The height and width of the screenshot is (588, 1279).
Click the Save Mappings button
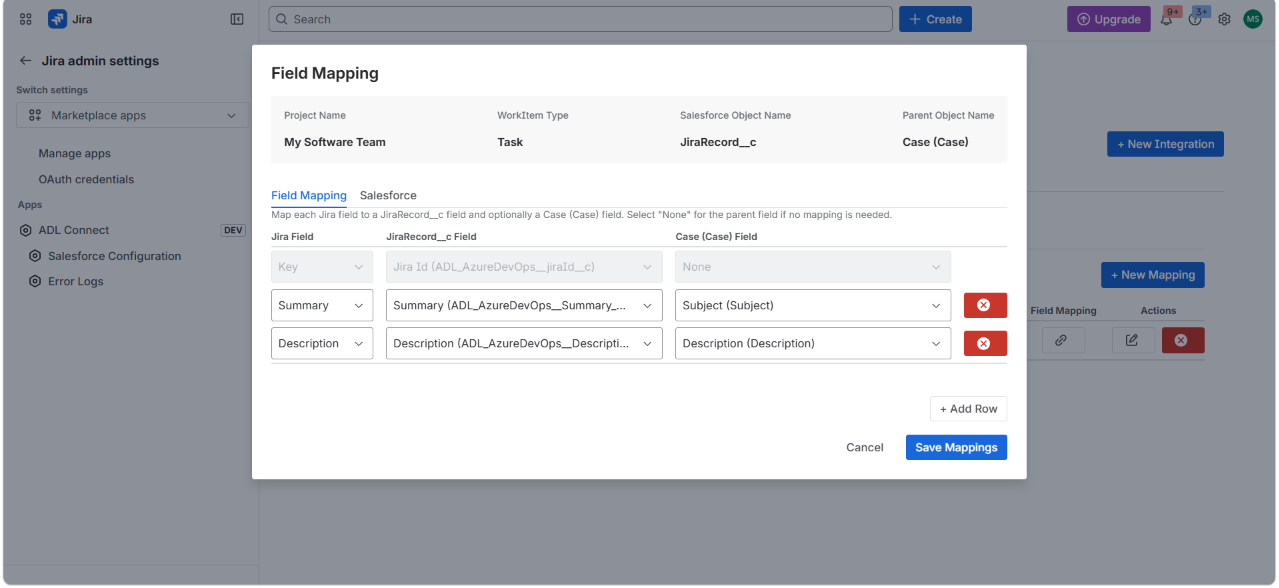[x=956, y=447]
